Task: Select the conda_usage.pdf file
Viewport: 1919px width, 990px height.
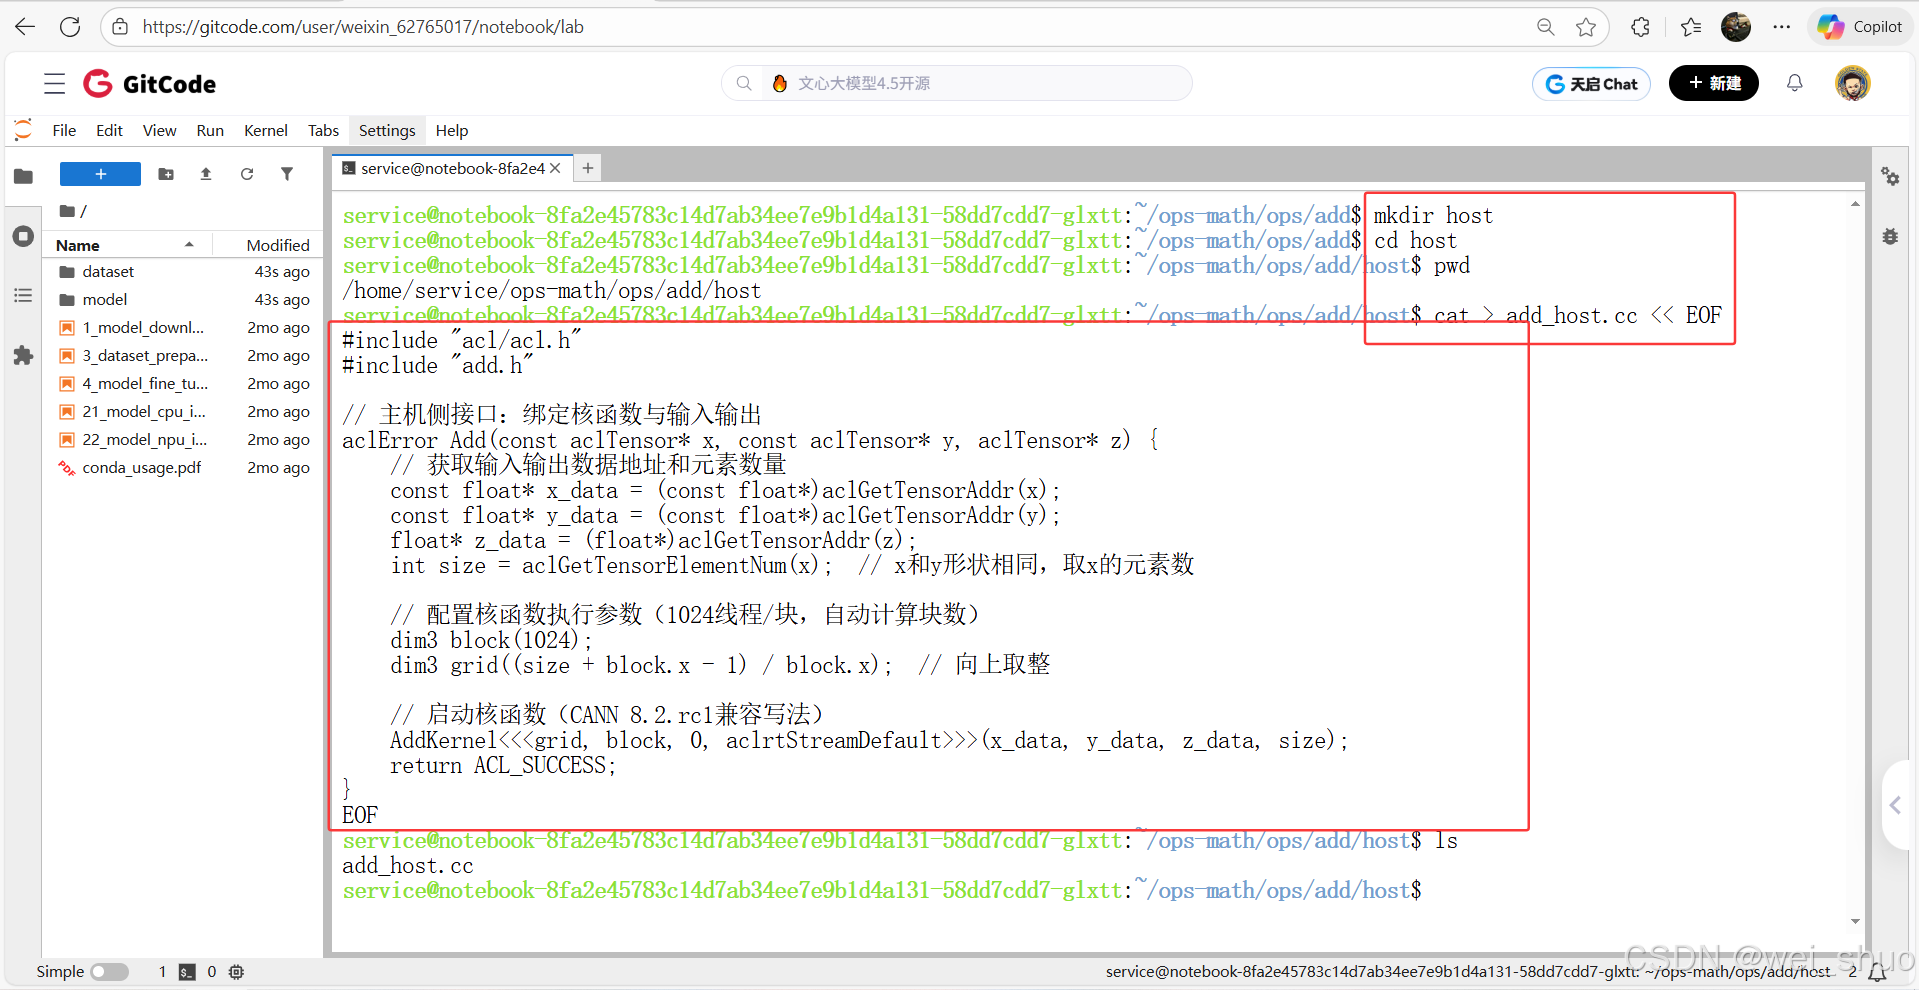Action: [x=184, y=468]
